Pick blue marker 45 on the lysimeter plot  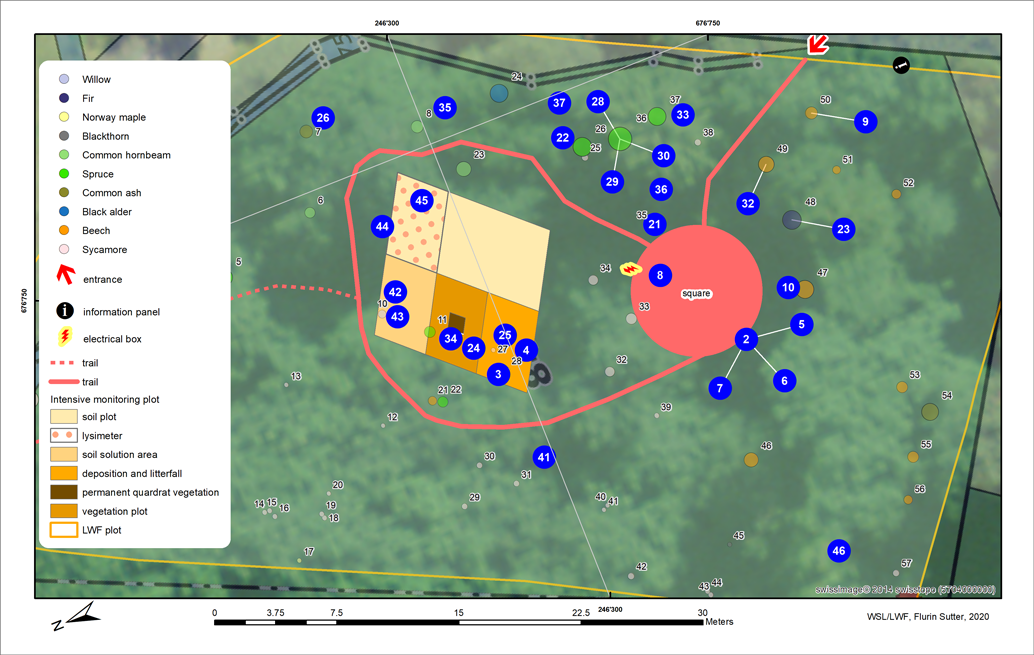[x=422, y=201]
